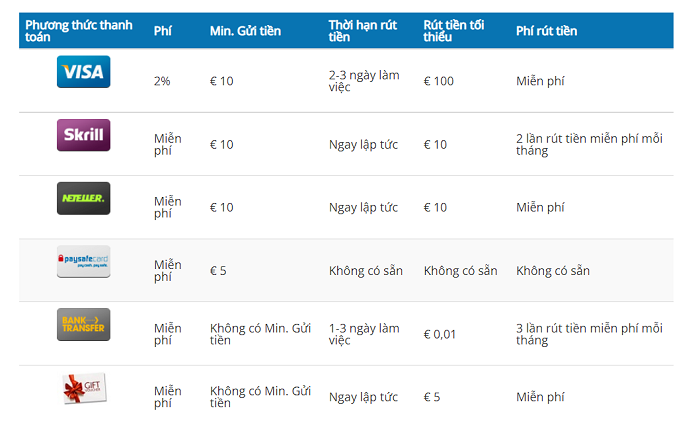Click '1-3 ngày làm việc' in bank row
The width and height of the screenshot is (700, 427).
[x=364, y=334]
